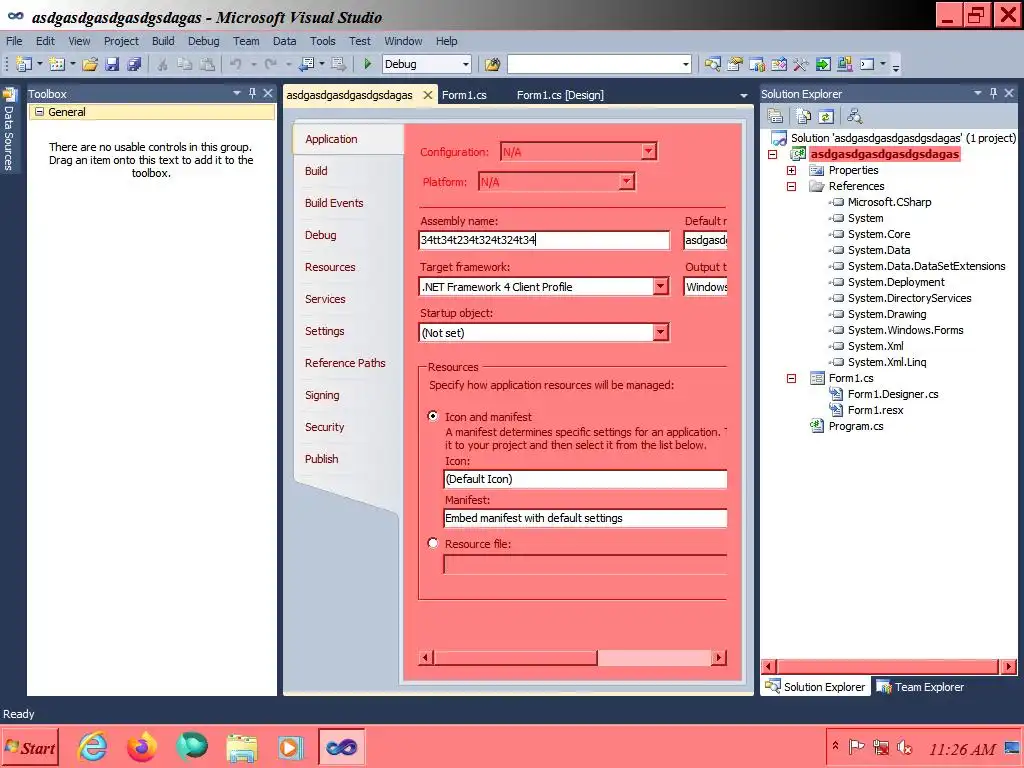This screenshot has width=1024, height=768.
Task: Pin the Toolbox panel with auto-hide
Action: (252, 93)
